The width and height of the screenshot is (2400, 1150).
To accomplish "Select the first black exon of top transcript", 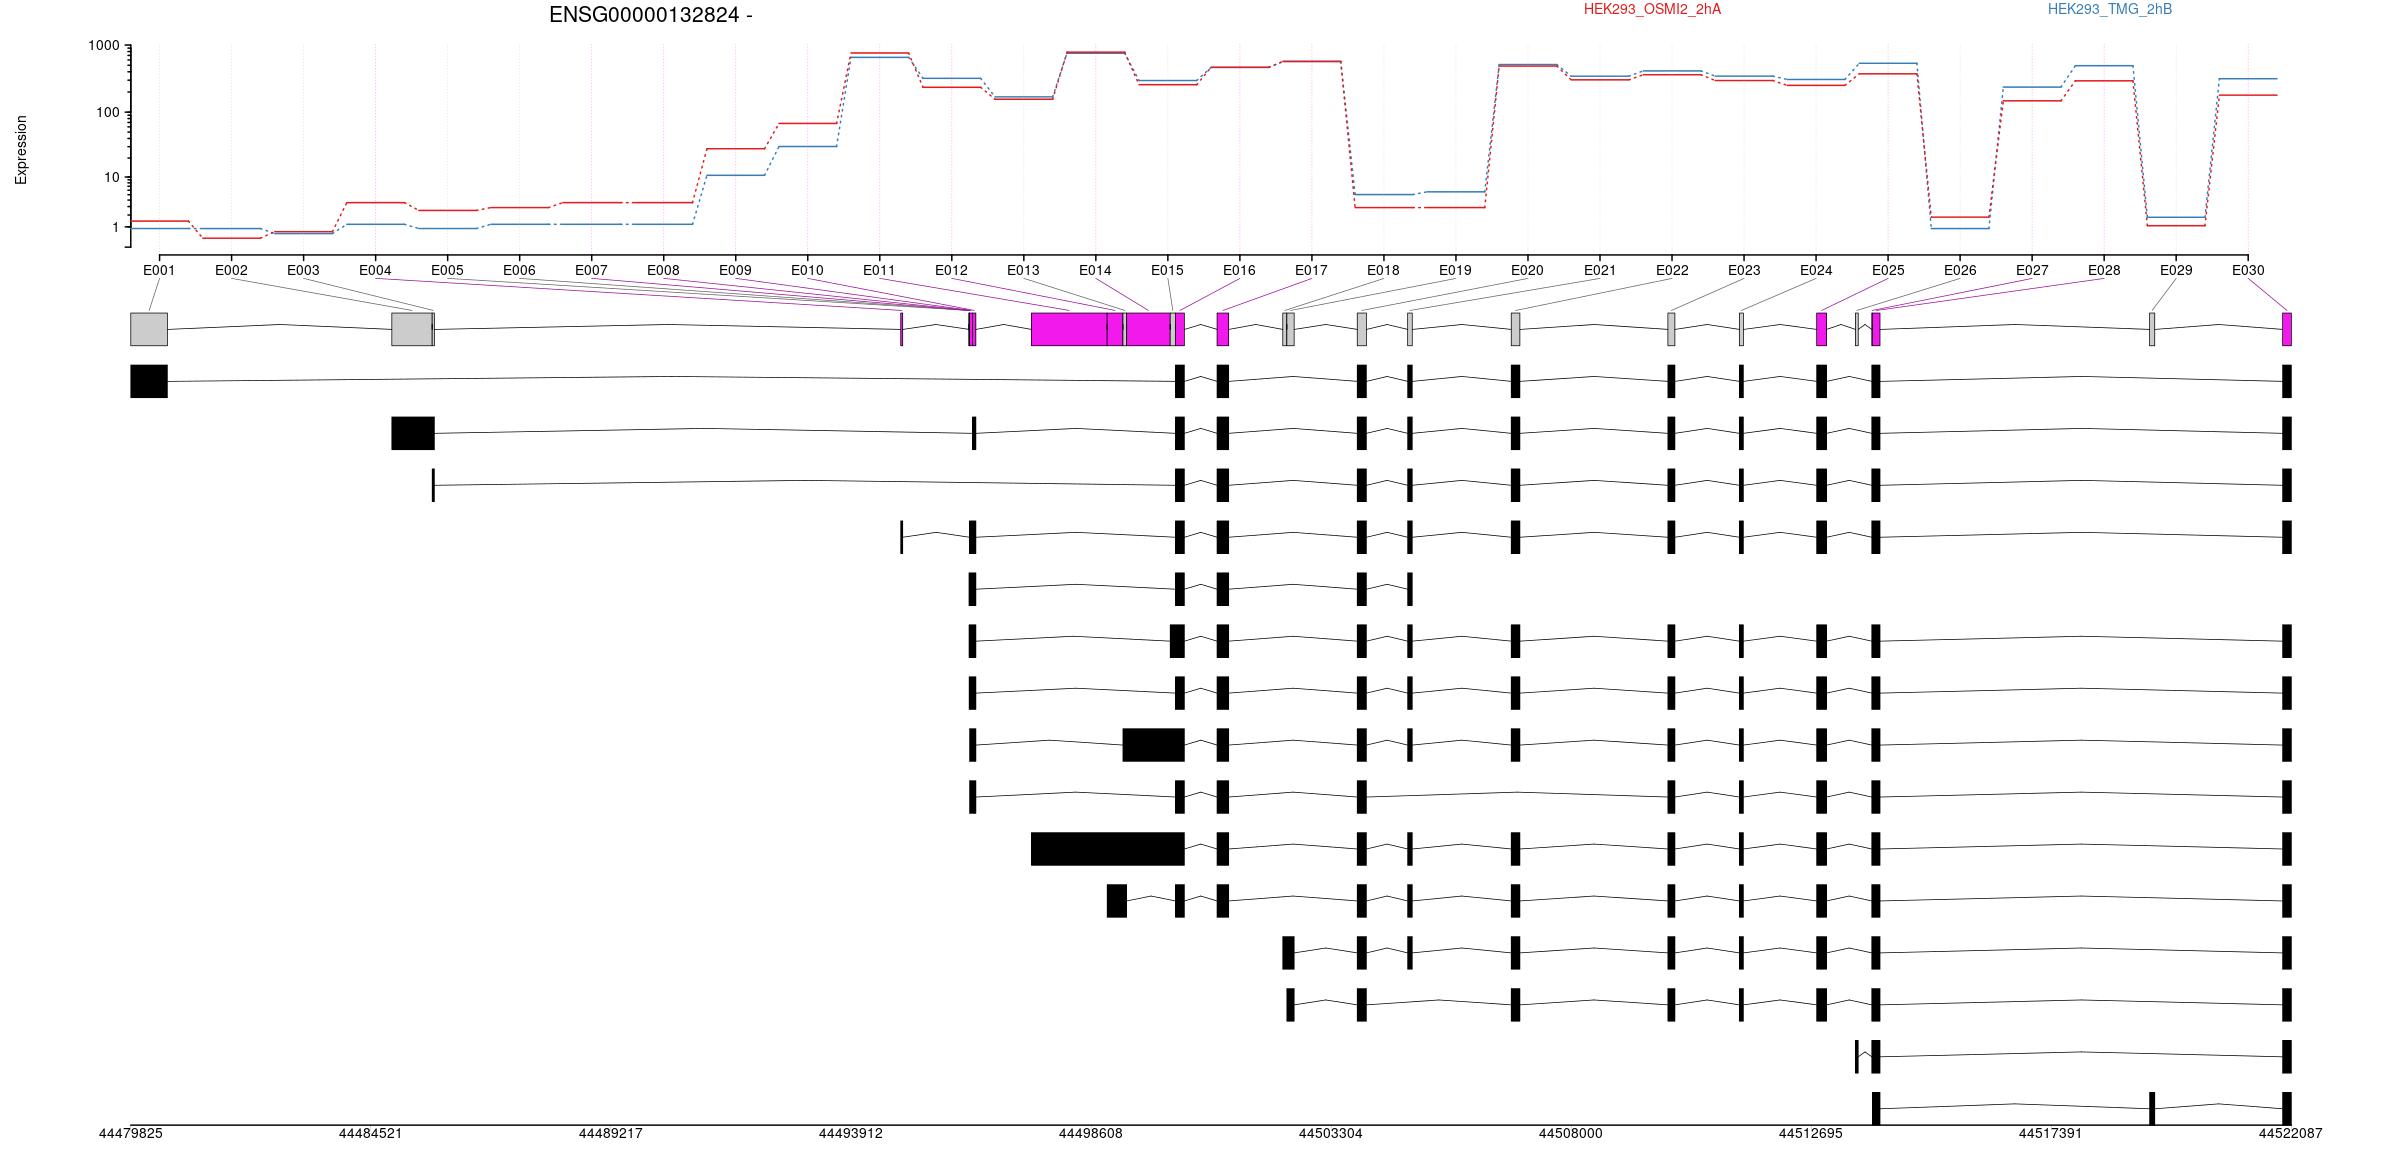I will tap(149, 381).
